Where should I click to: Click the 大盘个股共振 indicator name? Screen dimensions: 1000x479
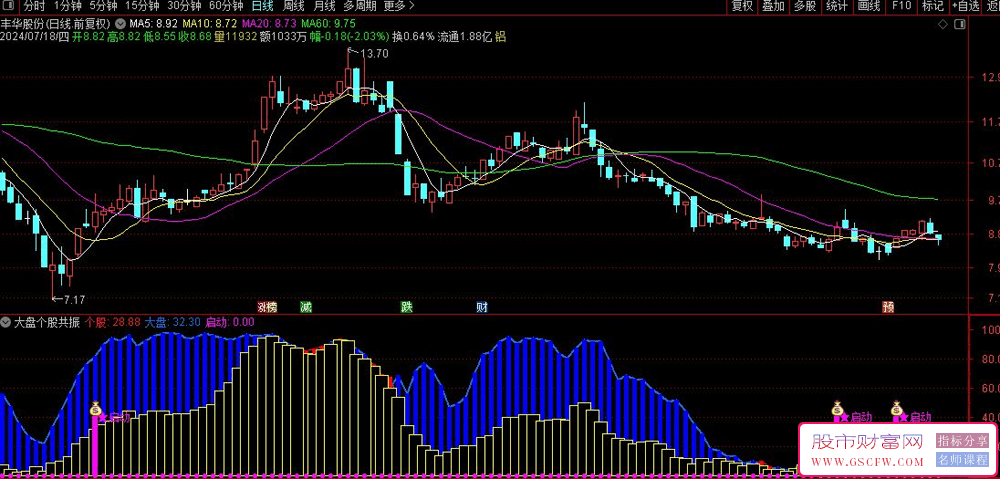[x=47, y=322]
